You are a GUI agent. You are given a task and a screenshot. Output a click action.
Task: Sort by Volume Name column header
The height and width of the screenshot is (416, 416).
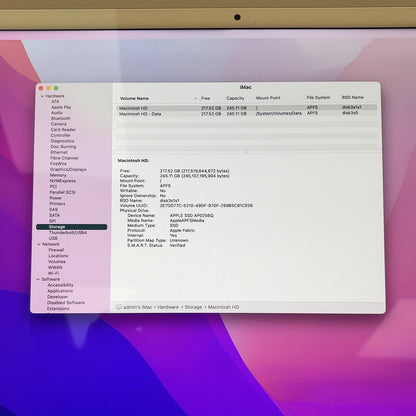[x=134, y=99]
